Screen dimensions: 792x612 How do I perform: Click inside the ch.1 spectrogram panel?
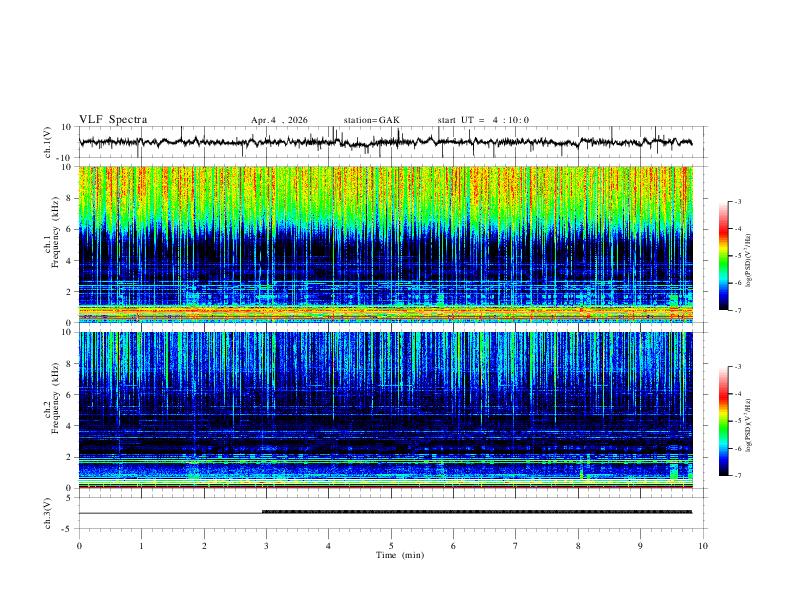coord(385,244)
